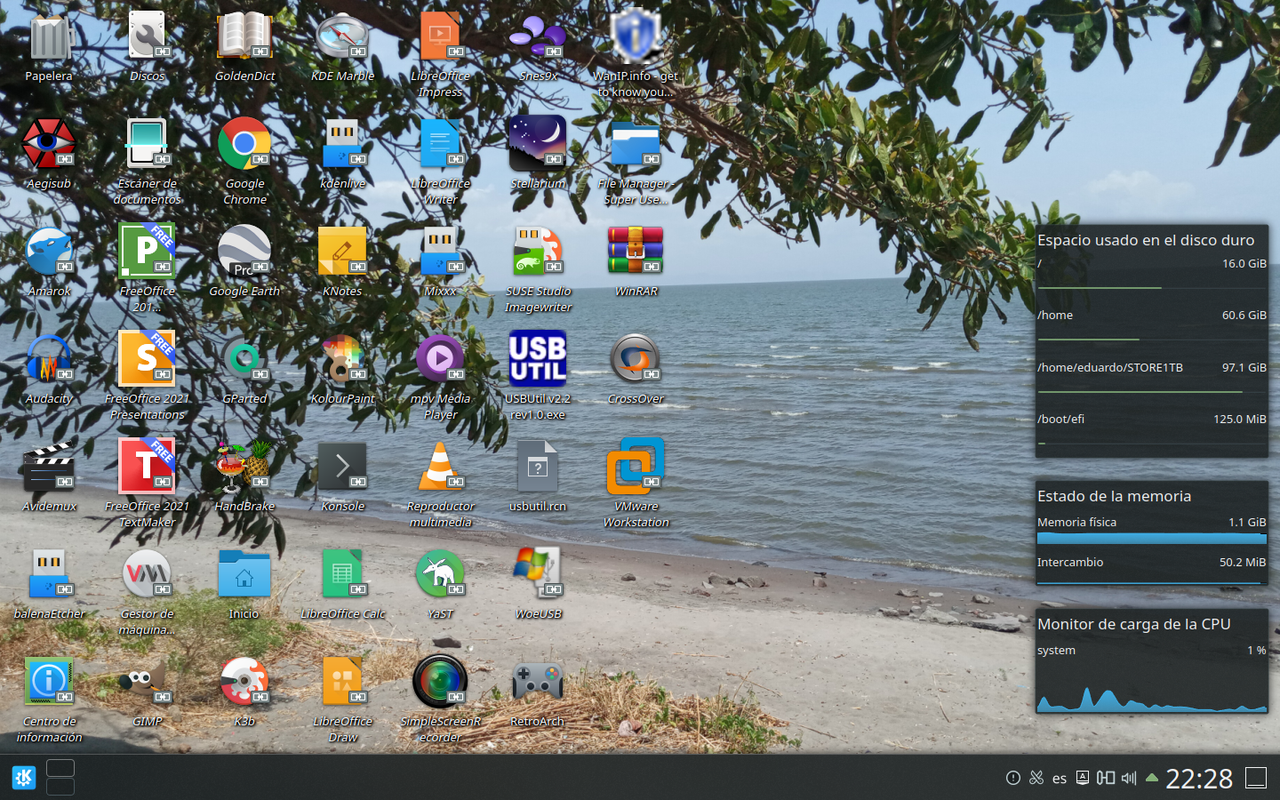The image size is (1280, 800).
Task: Open Klipper clipboard scissors icon
Action: coord(1036,778)
